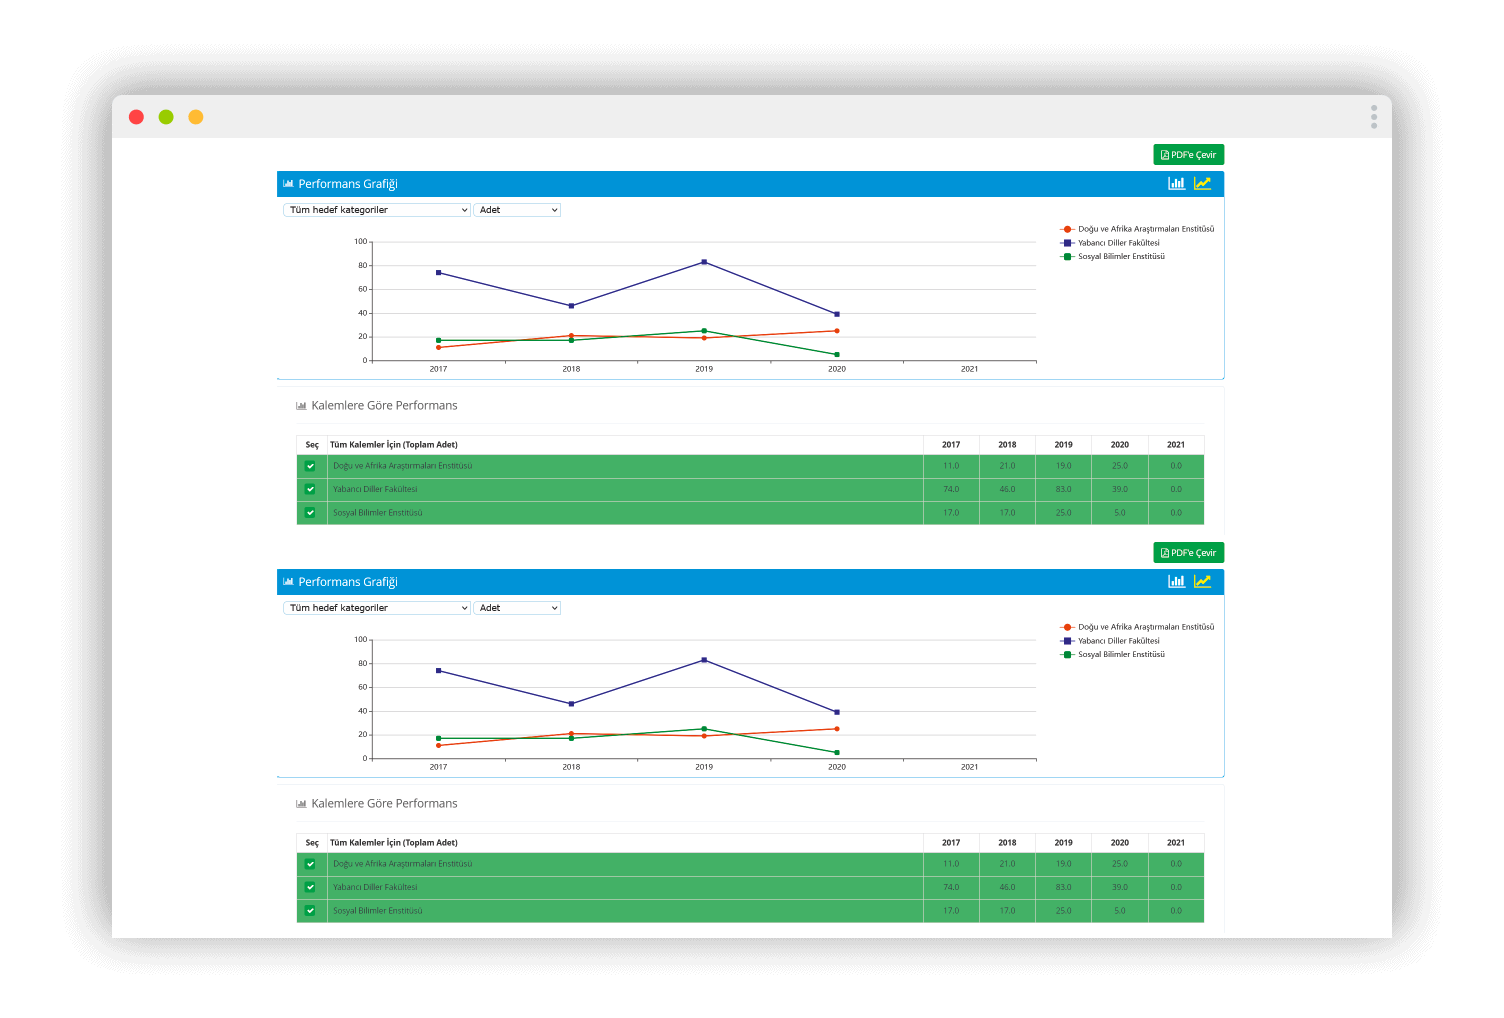This screenshot has height=1018, width=1504.
Task: Click value 39.0 in lower table
Action: (x=1120, y=888)
